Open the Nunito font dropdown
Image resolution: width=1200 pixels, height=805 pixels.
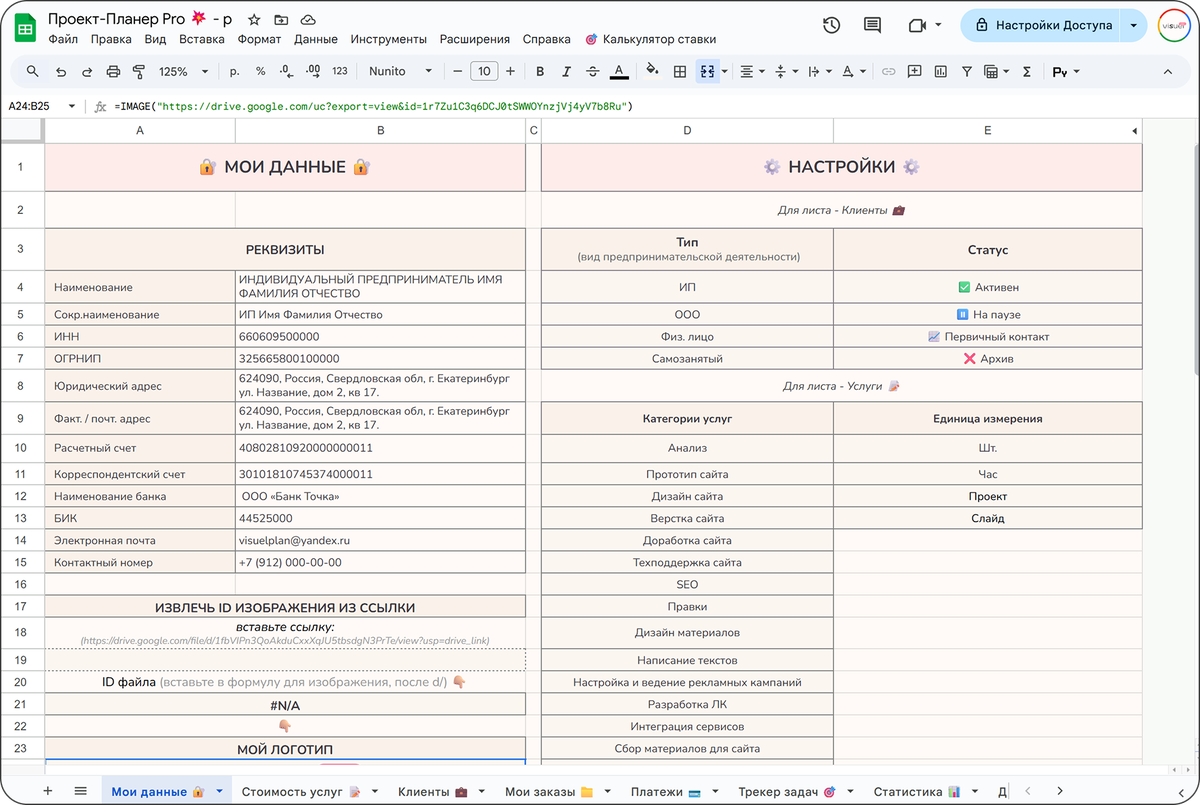click(x=400, y=72)
